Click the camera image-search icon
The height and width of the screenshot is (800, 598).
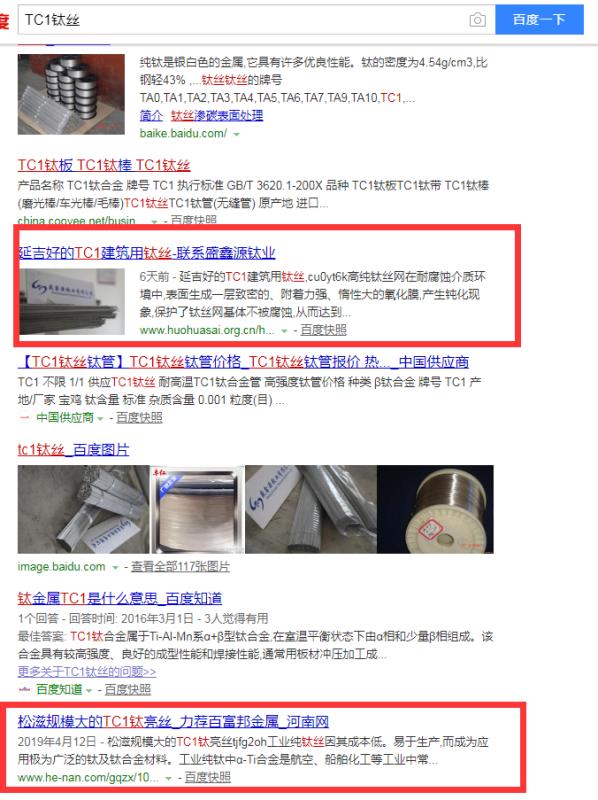(x=477, y=20)
